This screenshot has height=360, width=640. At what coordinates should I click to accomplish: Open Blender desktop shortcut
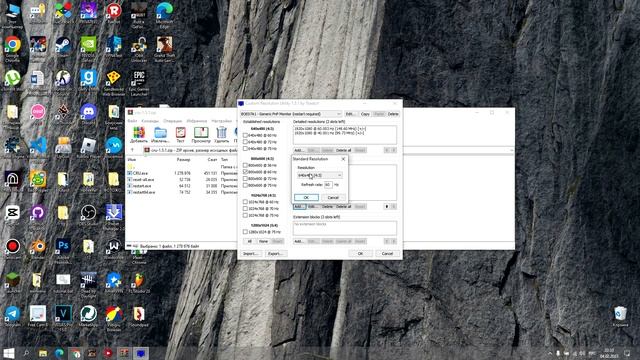pos(38,246)
